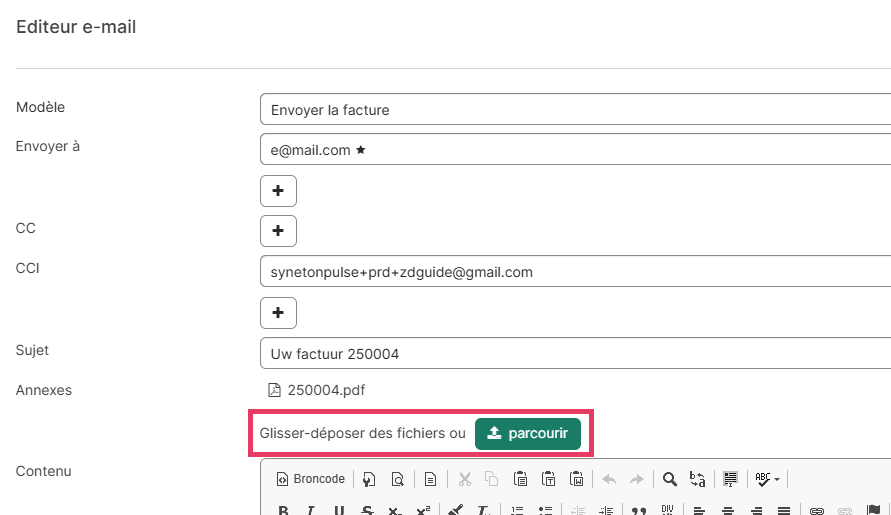Add another CCI recipient with plus button
This screenshot has width=891, height=515.
pyautogui.click(x=278, y=312)
